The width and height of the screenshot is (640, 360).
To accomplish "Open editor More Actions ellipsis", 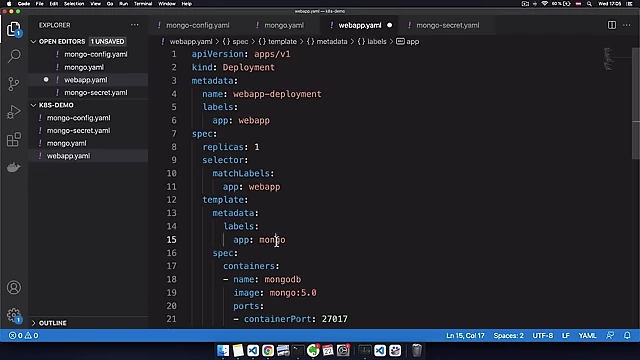I will pos(627,25).
